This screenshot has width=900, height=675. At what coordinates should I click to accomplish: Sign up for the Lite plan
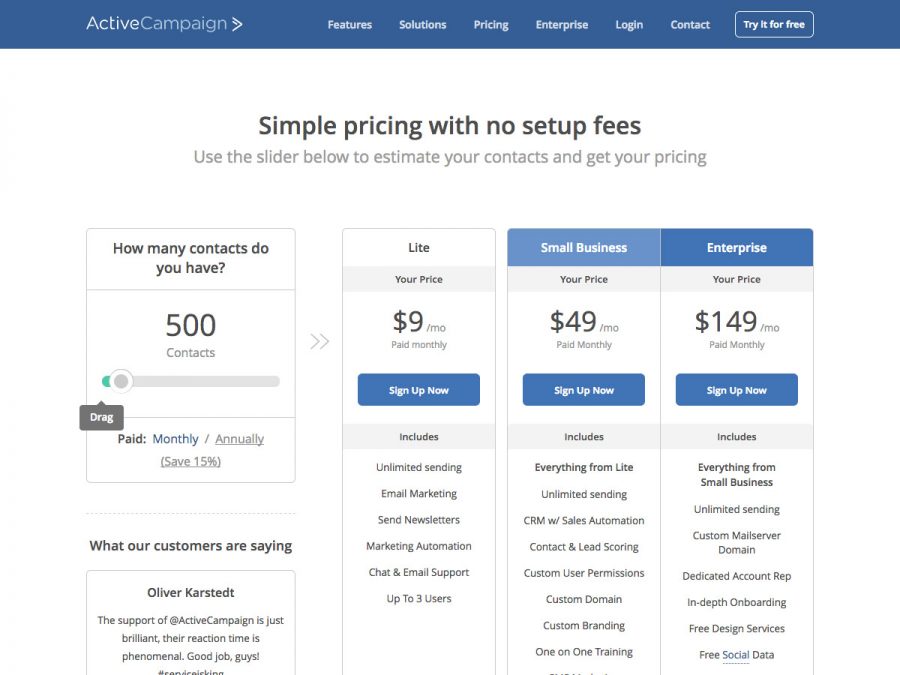(418, 389)
